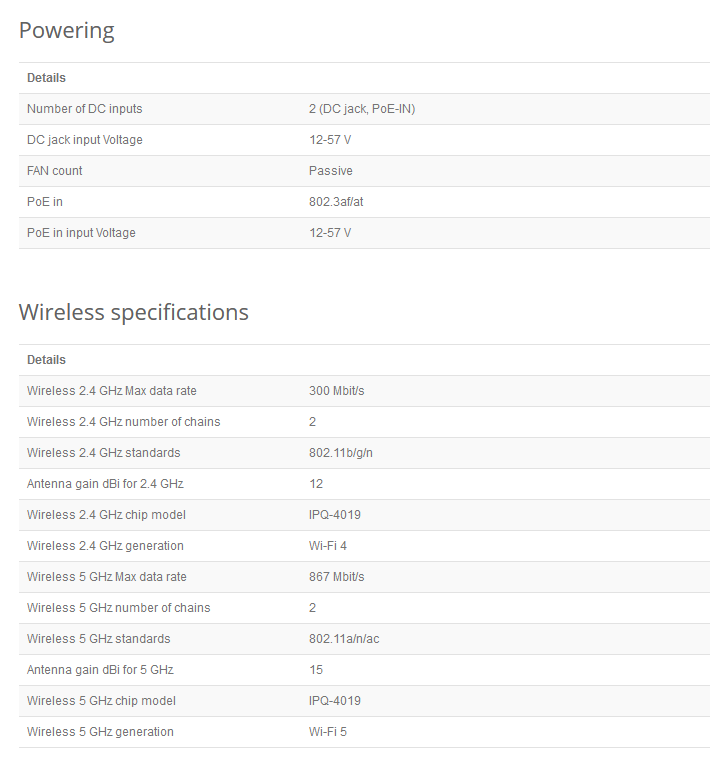The width and height of the screenshot is (710, 766).
Task: Select the Details header under Powering
Action: click(x=46, y=78)
